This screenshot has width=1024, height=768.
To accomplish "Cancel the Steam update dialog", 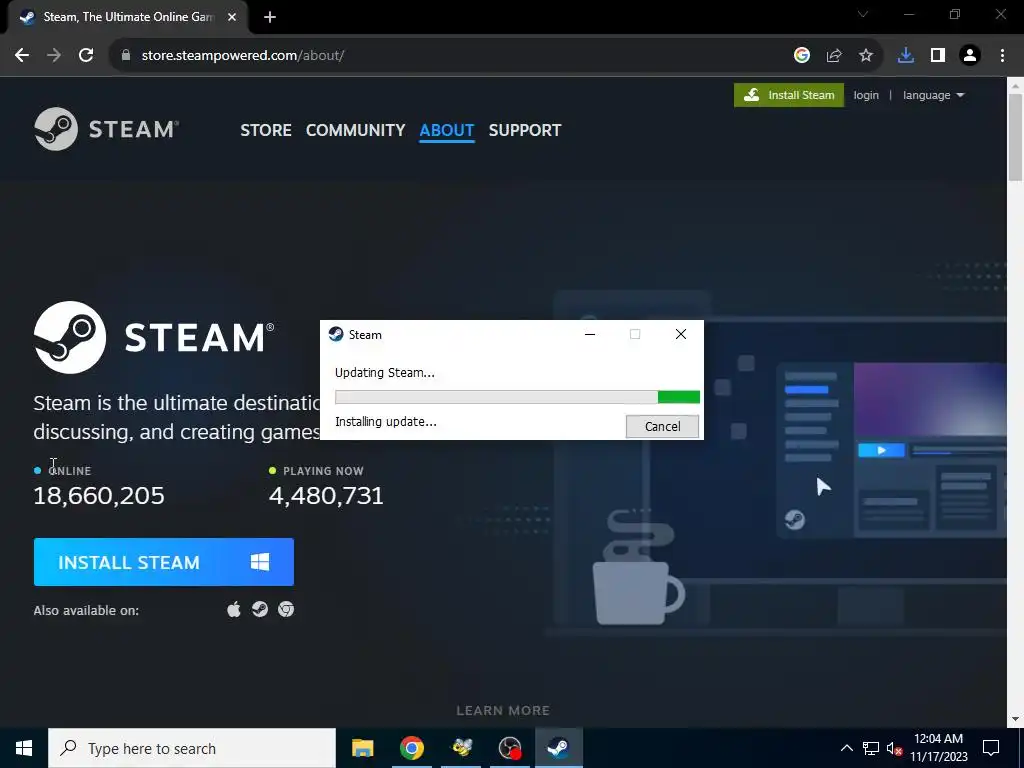I will [x=662, y=426].
